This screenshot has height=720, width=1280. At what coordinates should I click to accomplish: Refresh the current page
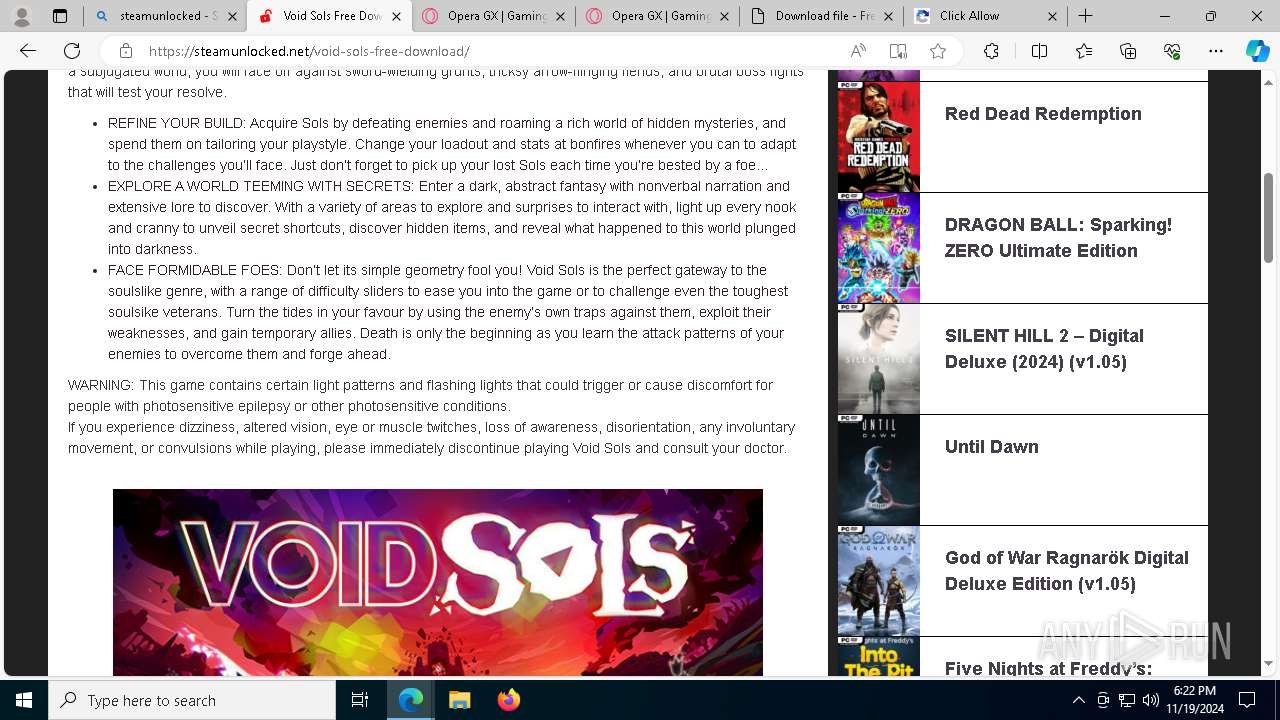tap(72, 51)
